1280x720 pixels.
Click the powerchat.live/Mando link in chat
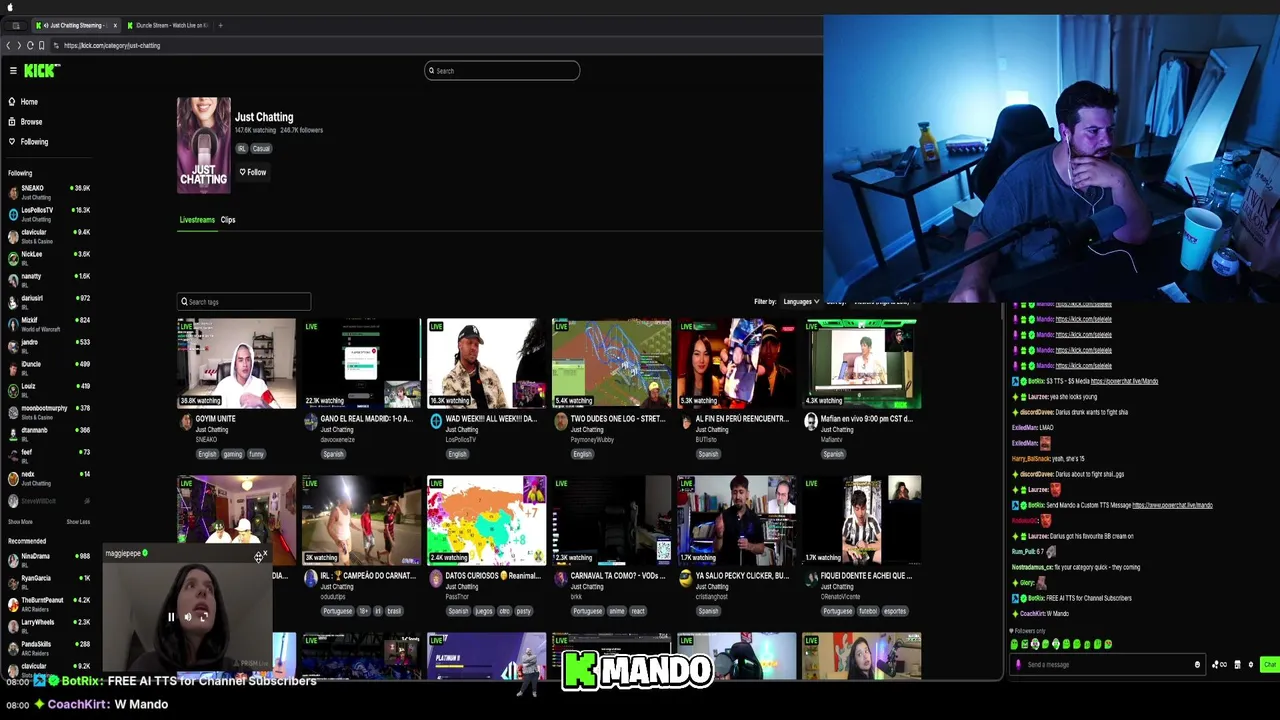tap(1124, 381)
